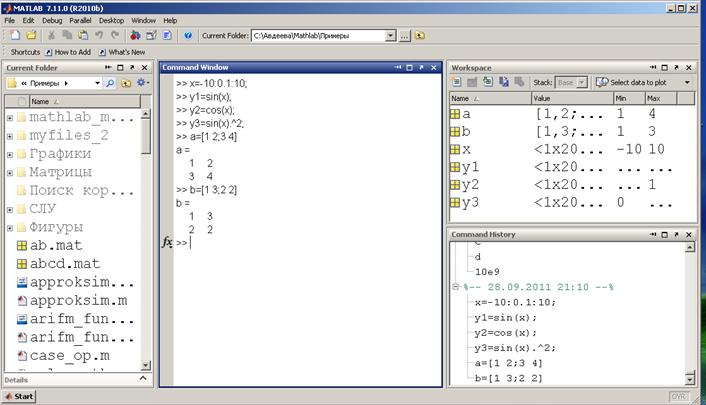Viewport: 706px width, 405px height.
Task: Expand the Графики folder tree node
Action: [9, 155]
